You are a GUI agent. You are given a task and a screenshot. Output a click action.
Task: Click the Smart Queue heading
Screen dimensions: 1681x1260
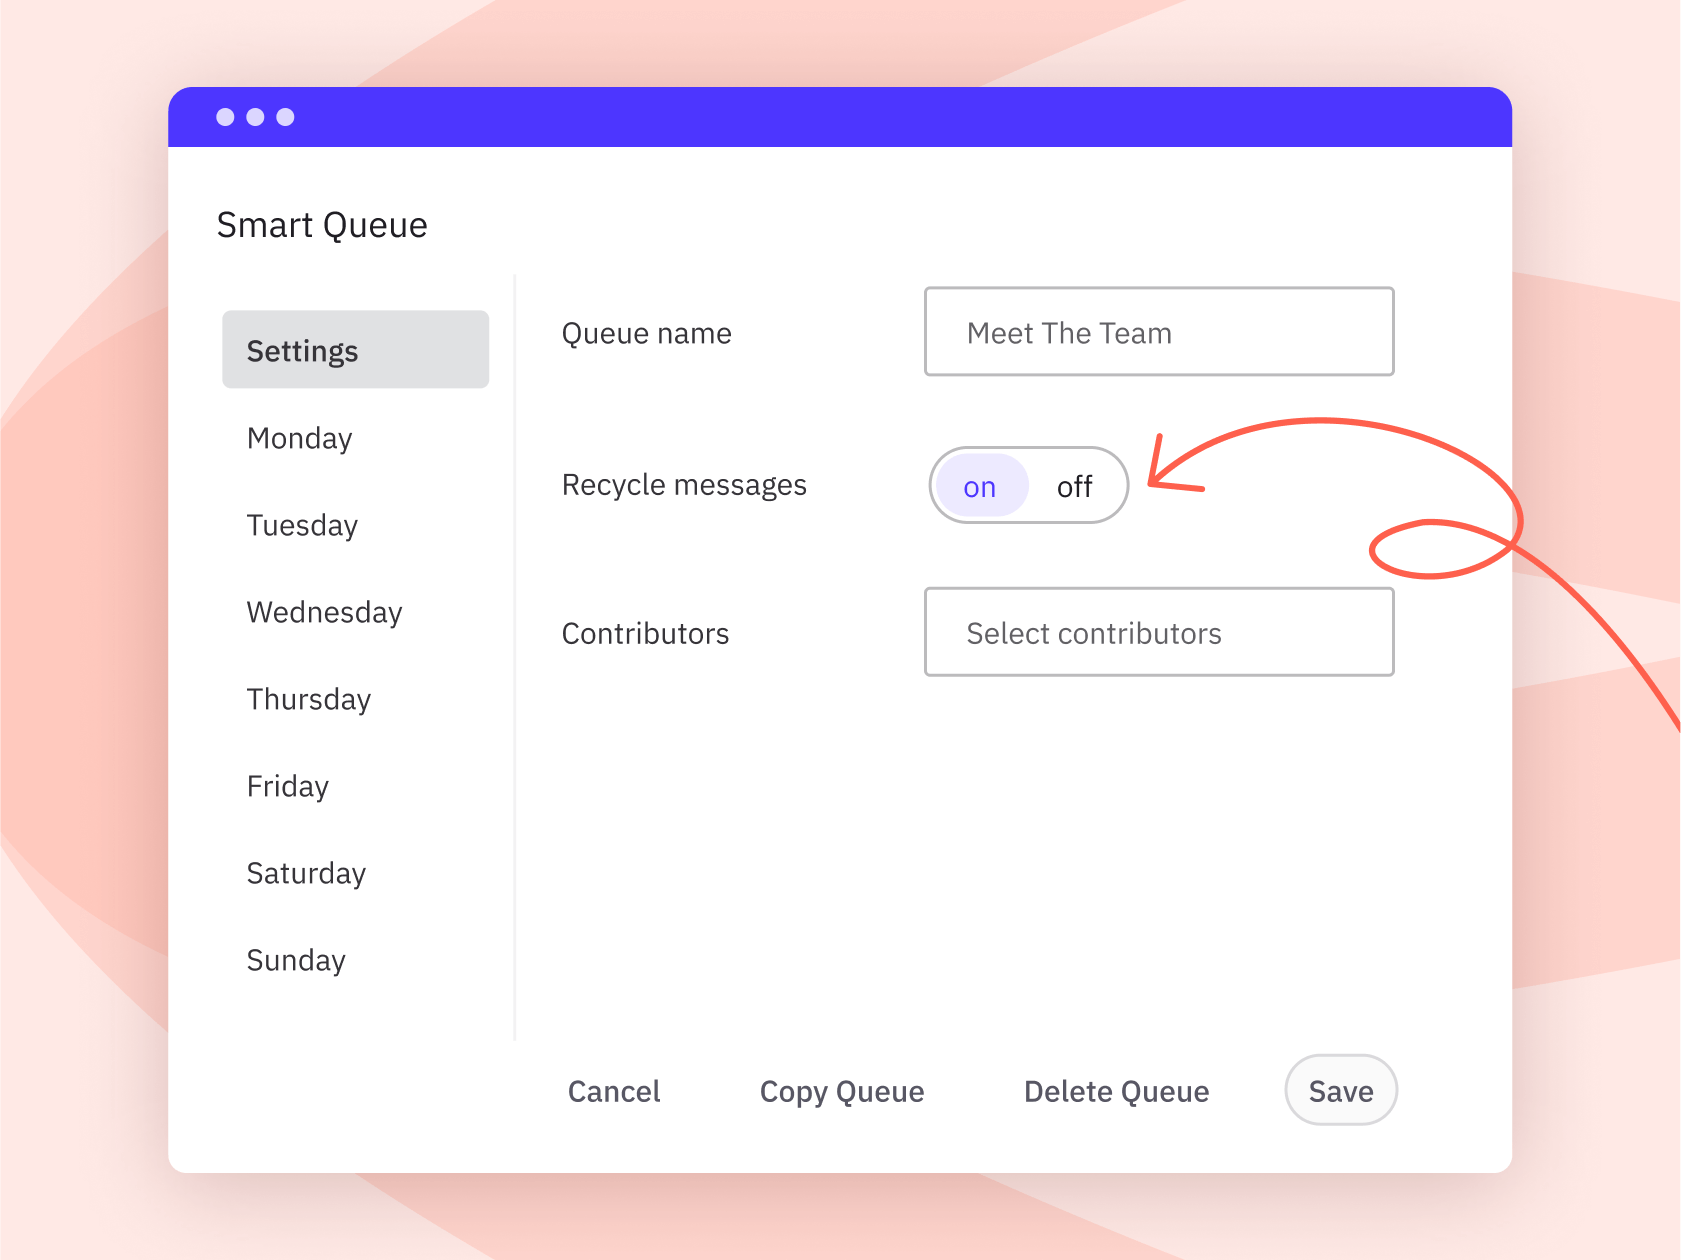point(322,225)
